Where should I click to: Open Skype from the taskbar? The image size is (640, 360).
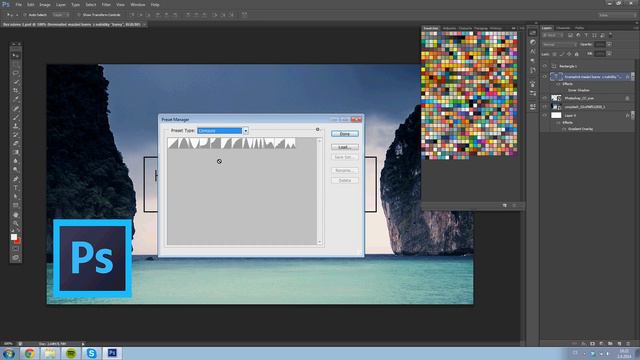[91, 353]
